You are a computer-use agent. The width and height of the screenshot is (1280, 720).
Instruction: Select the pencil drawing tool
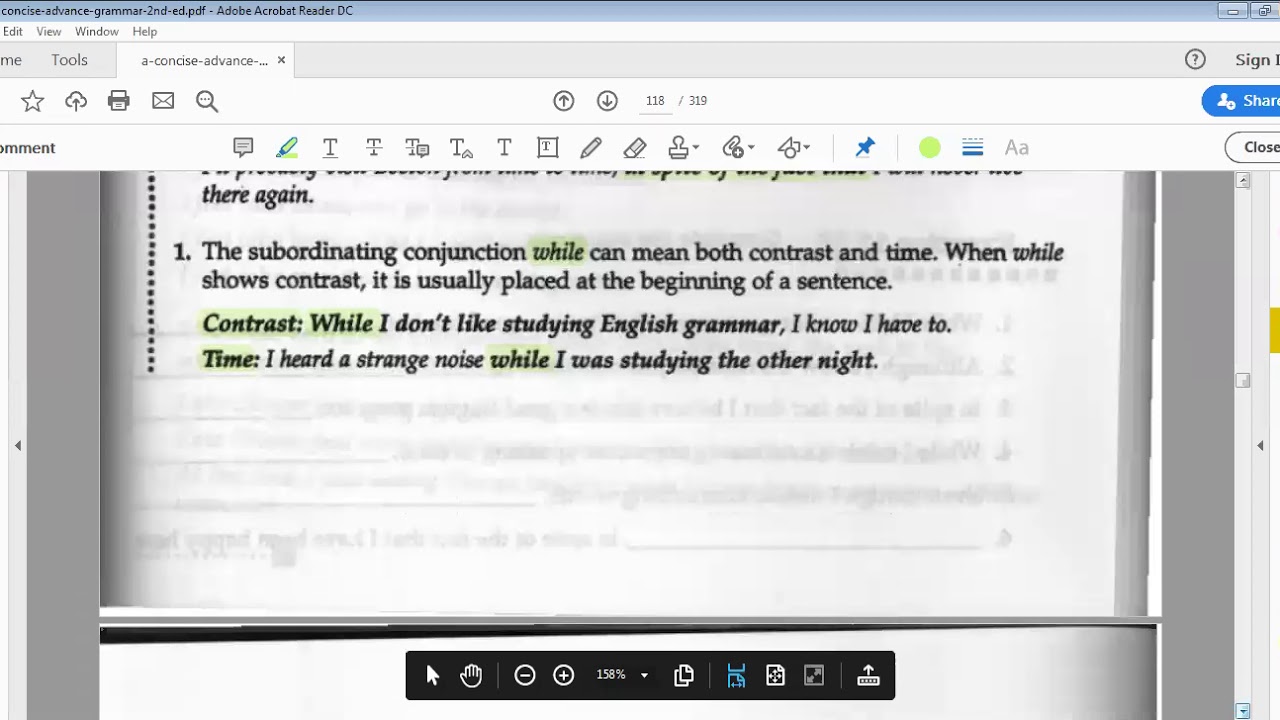tap(591, 148)
